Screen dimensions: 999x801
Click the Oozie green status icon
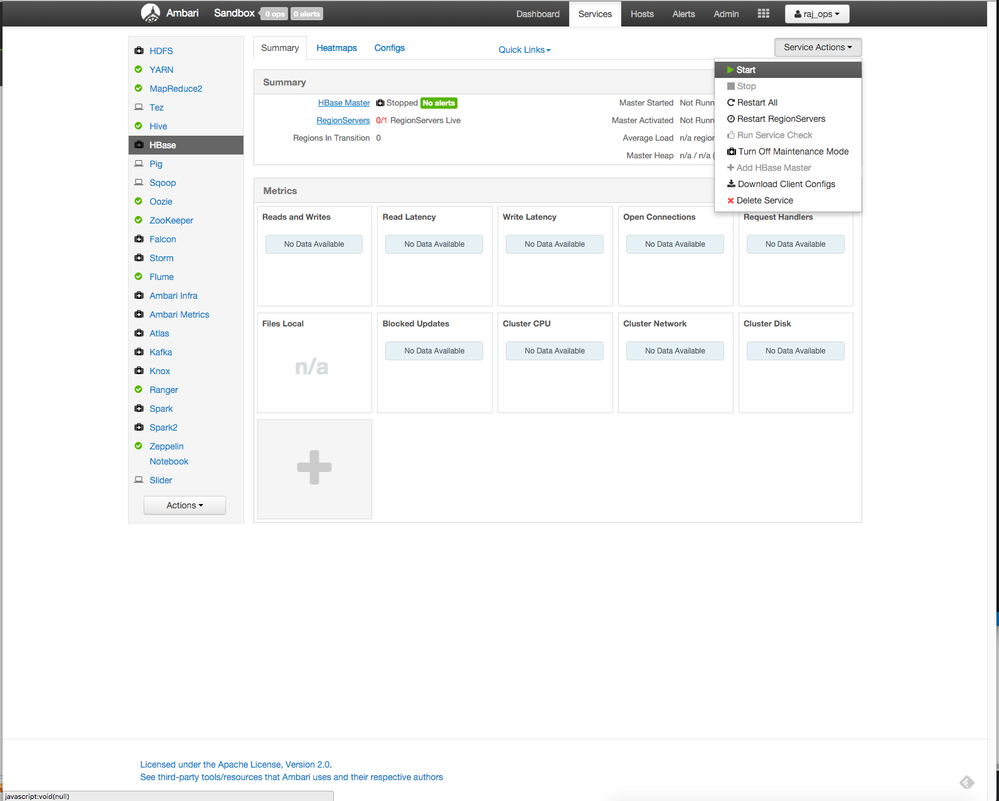pos(138,201)
